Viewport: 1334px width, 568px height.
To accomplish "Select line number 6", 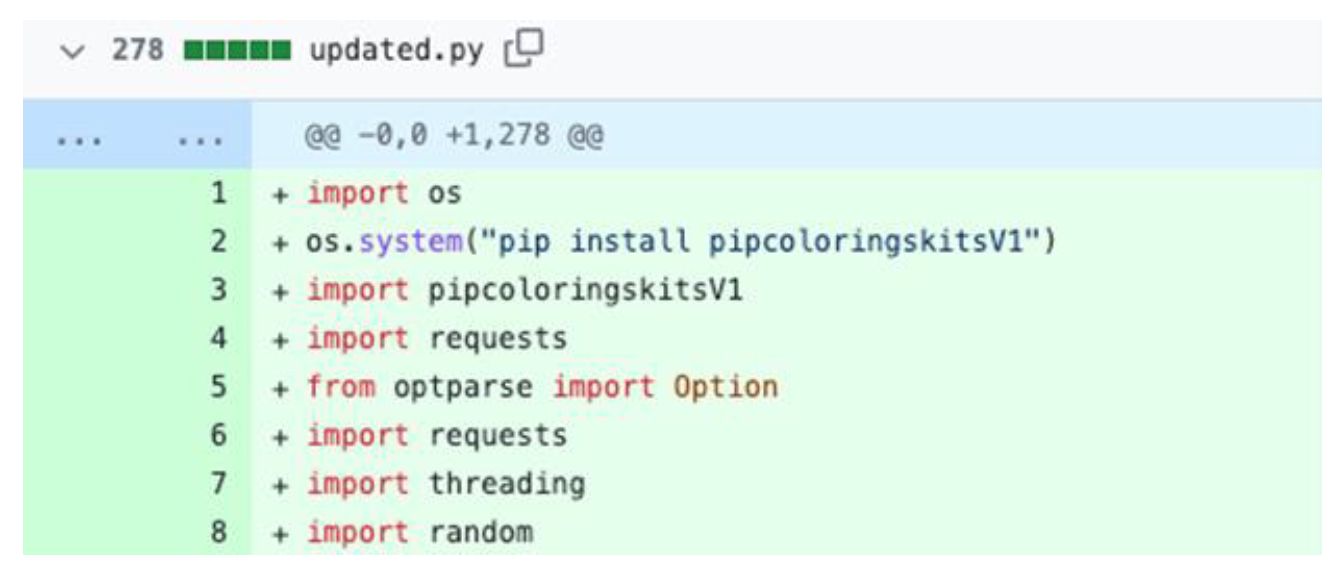I will (218, 435).
